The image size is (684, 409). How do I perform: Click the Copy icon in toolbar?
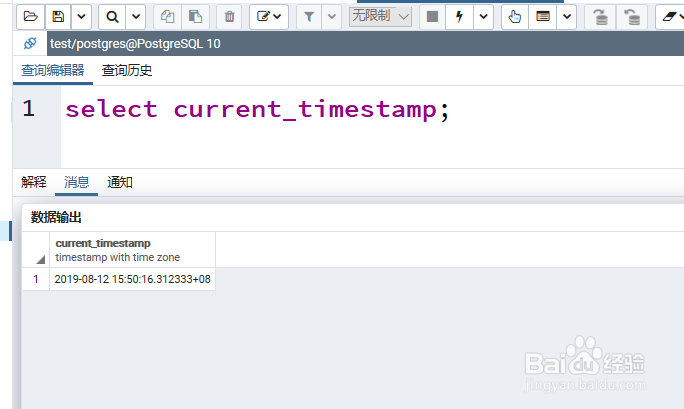tap(168, 17)
